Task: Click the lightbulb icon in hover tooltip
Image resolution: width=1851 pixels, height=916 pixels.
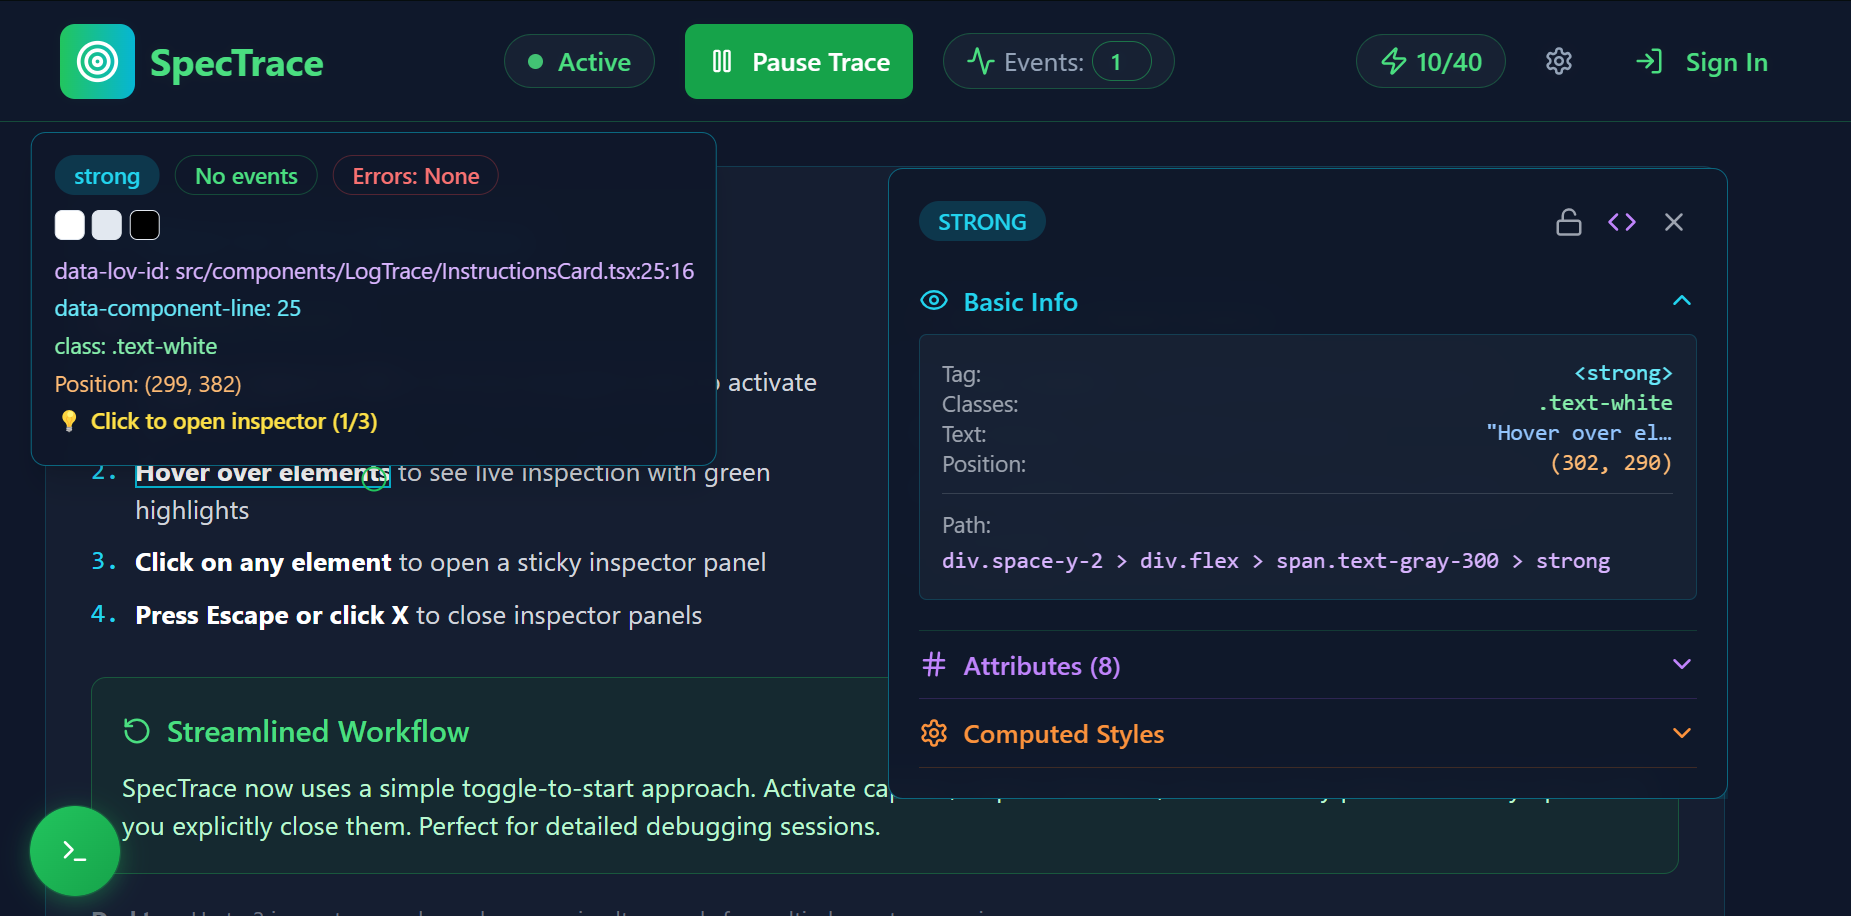Action: tap(68, 421)
